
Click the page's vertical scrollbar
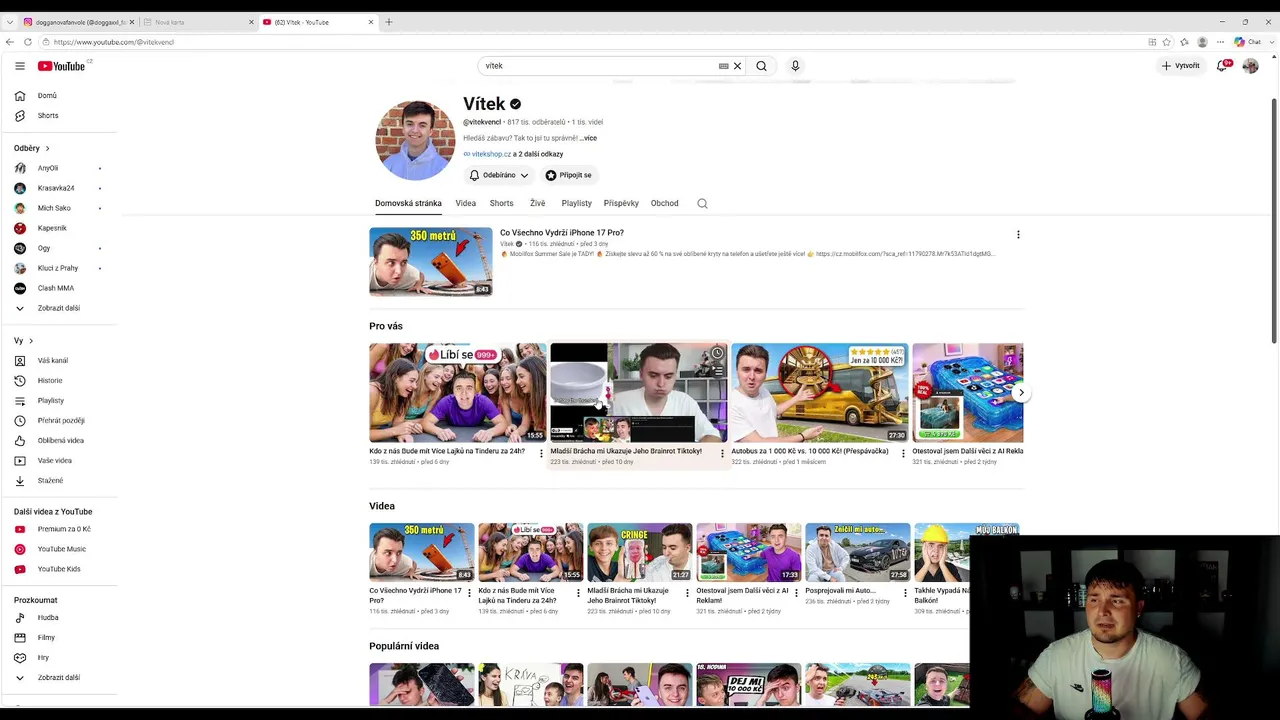1274,220
